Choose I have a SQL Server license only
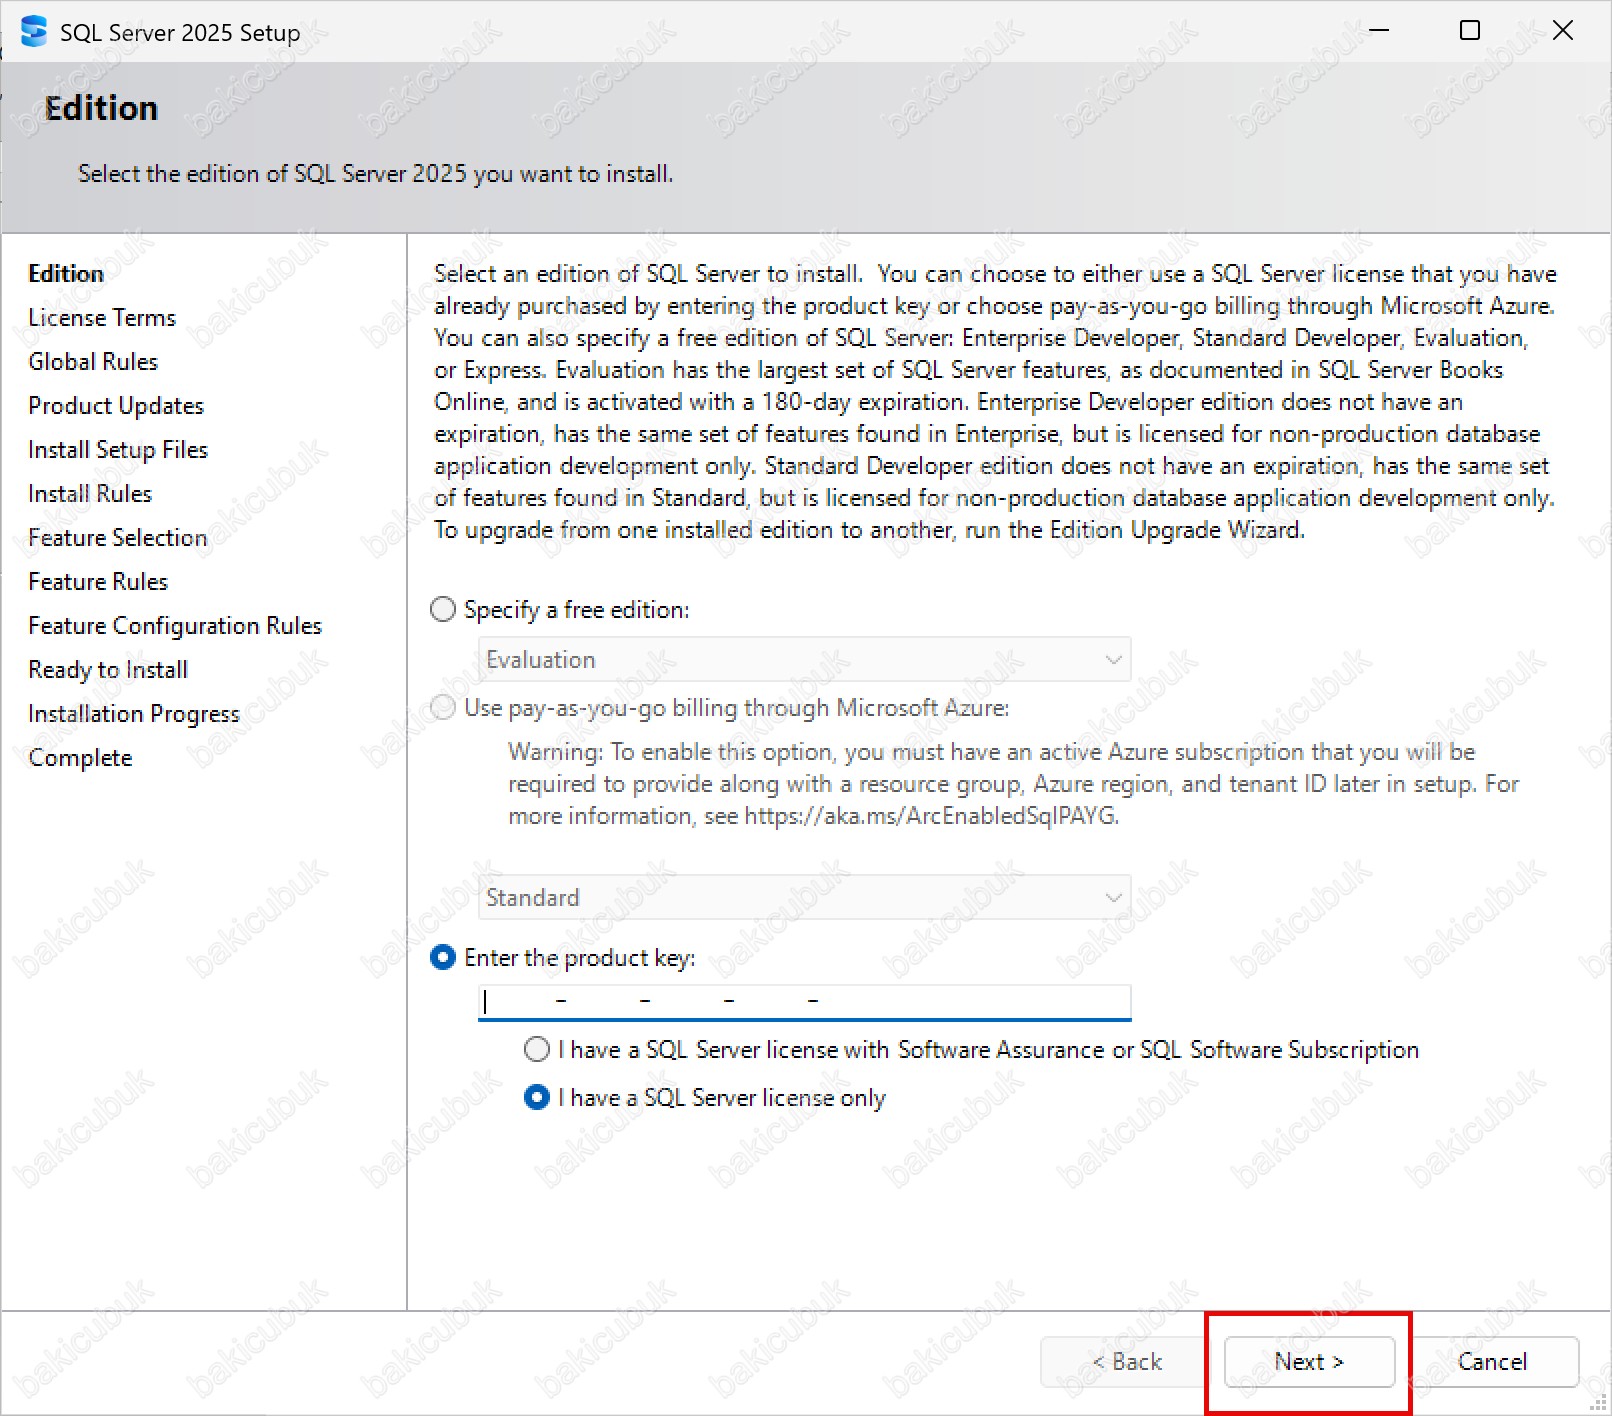The height and width of the screenshot is (1416, 1612). coord(537,1097)
